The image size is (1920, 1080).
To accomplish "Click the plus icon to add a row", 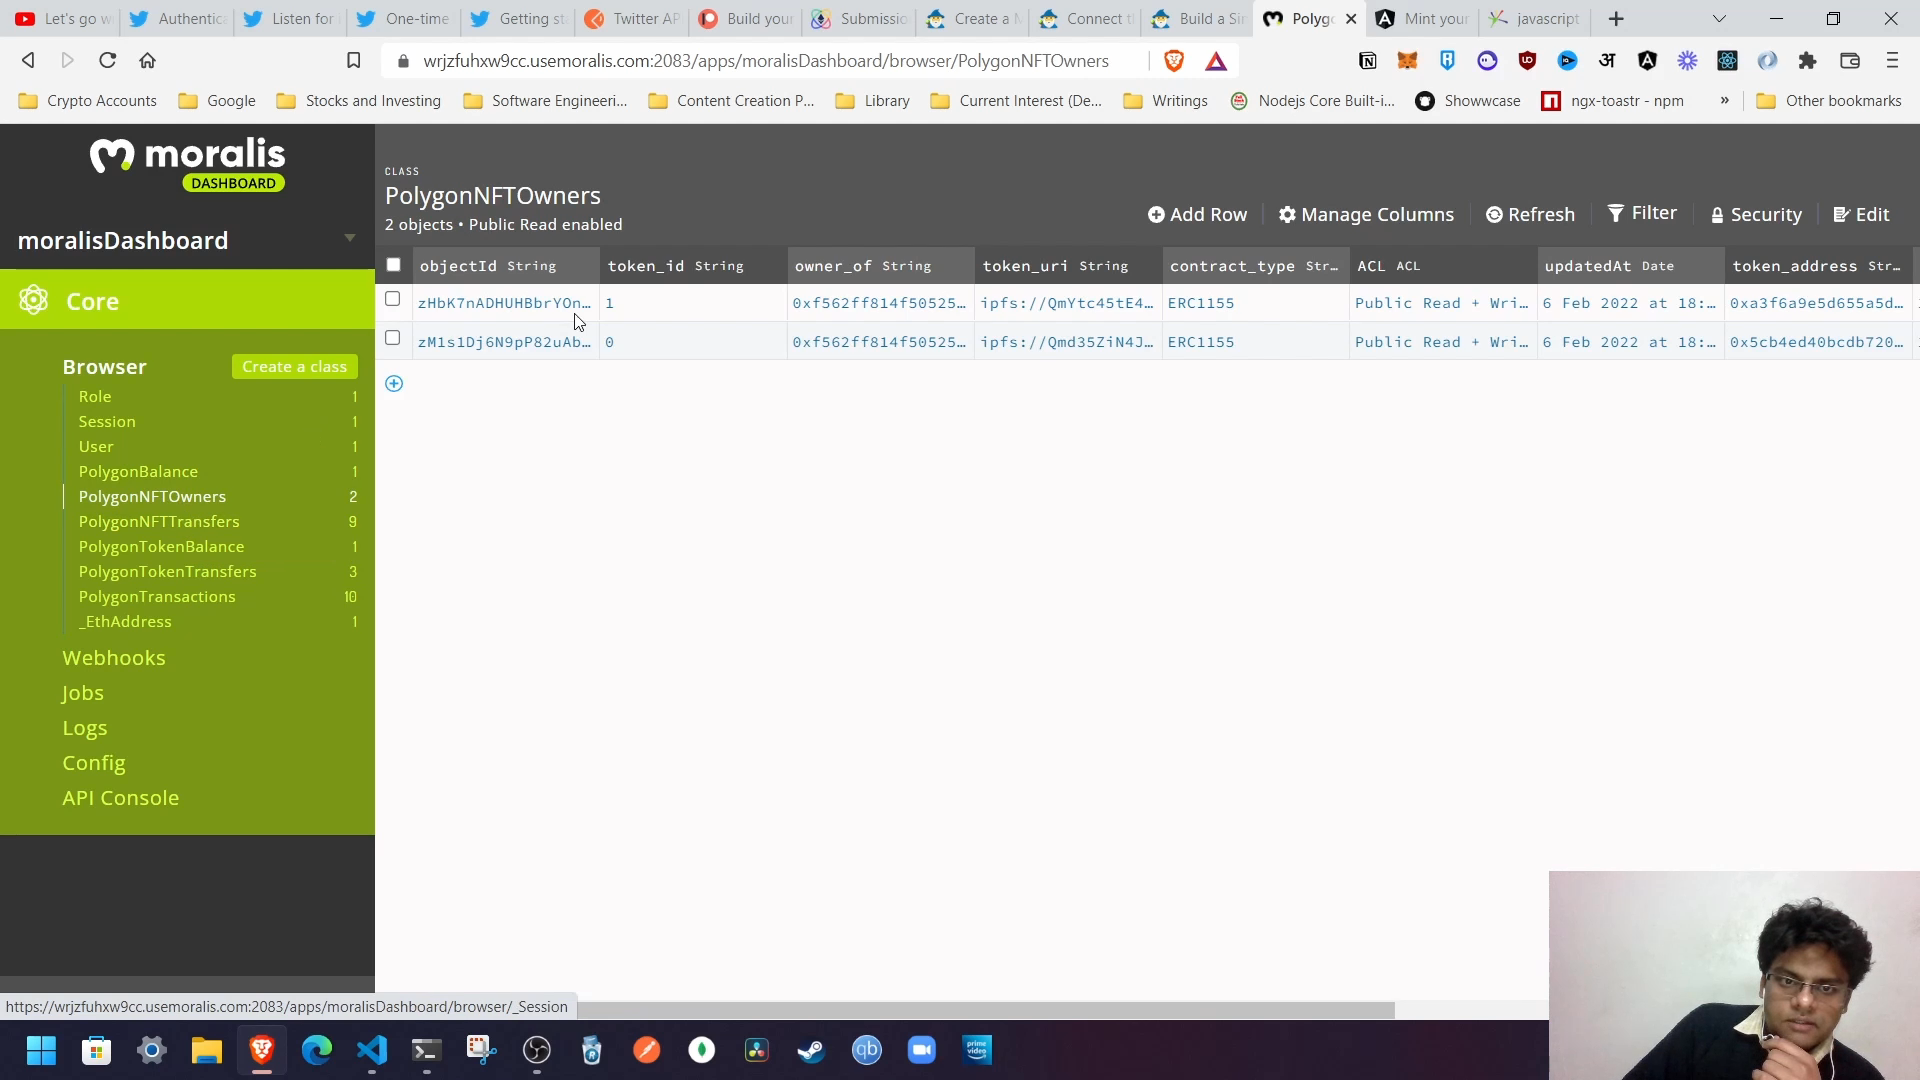I will pyautogui.click(x=394, y=384).
